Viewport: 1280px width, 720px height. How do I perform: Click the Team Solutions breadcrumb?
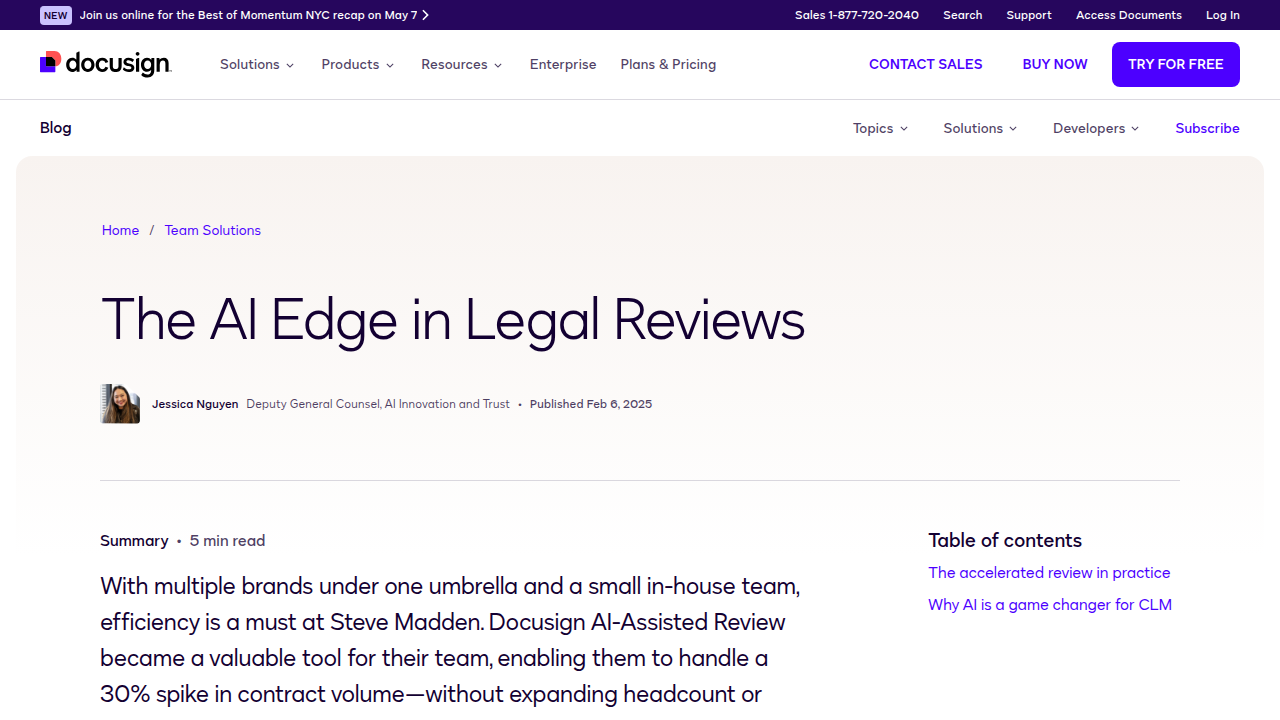(x=213, y=230)
